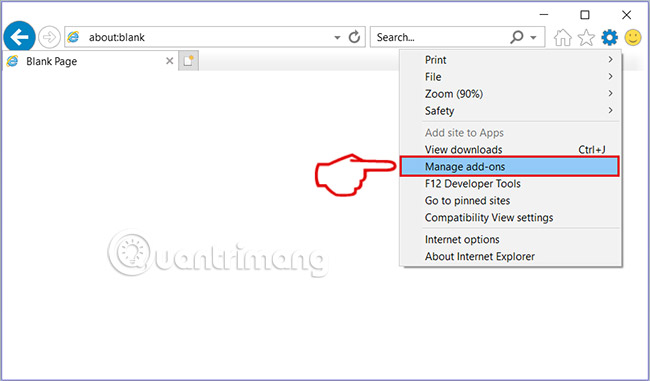This screenshot has width=650, height=381.
Task: Open the Home page icon
Action: (563, 38)
